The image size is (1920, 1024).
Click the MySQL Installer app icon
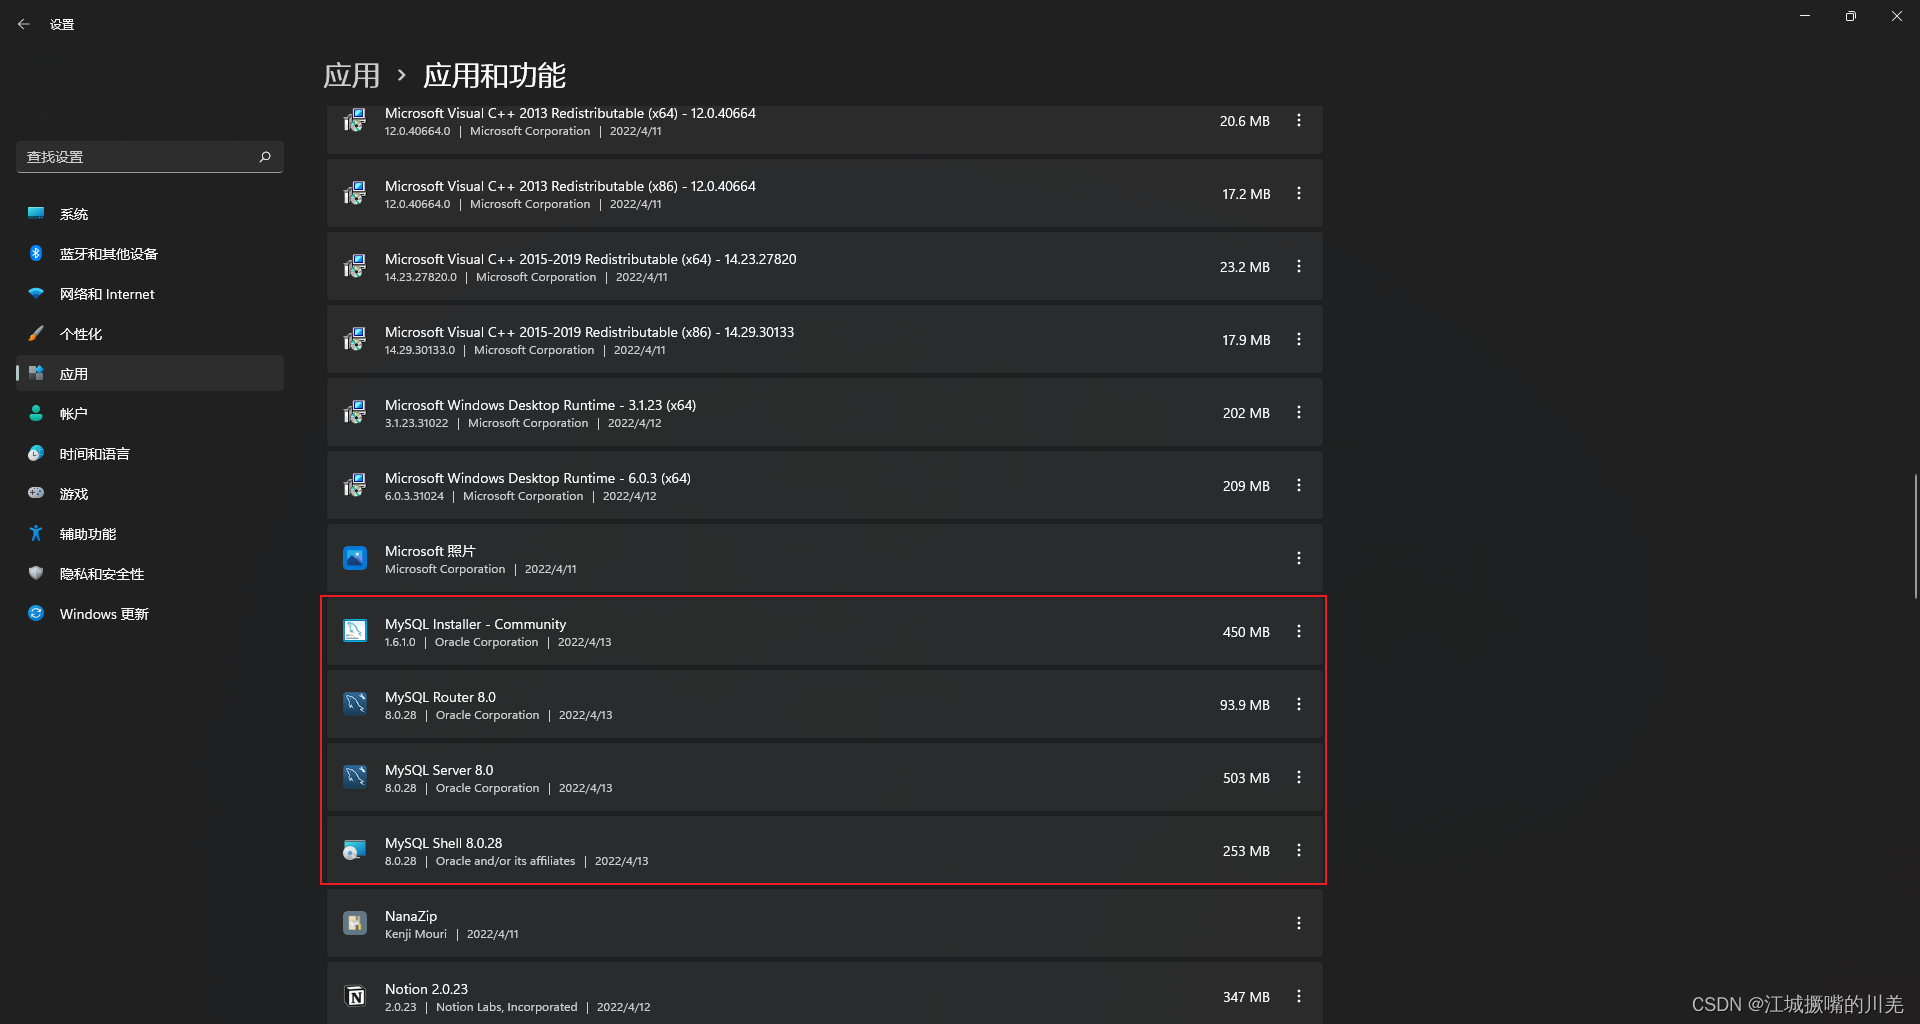(x=355, y=631)
